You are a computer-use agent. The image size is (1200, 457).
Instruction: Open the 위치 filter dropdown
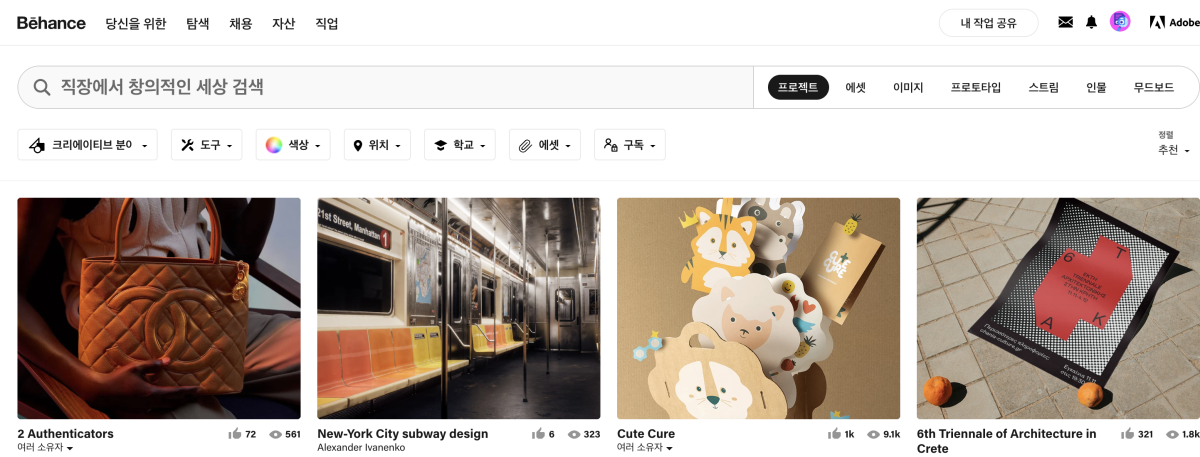point(378,145)
